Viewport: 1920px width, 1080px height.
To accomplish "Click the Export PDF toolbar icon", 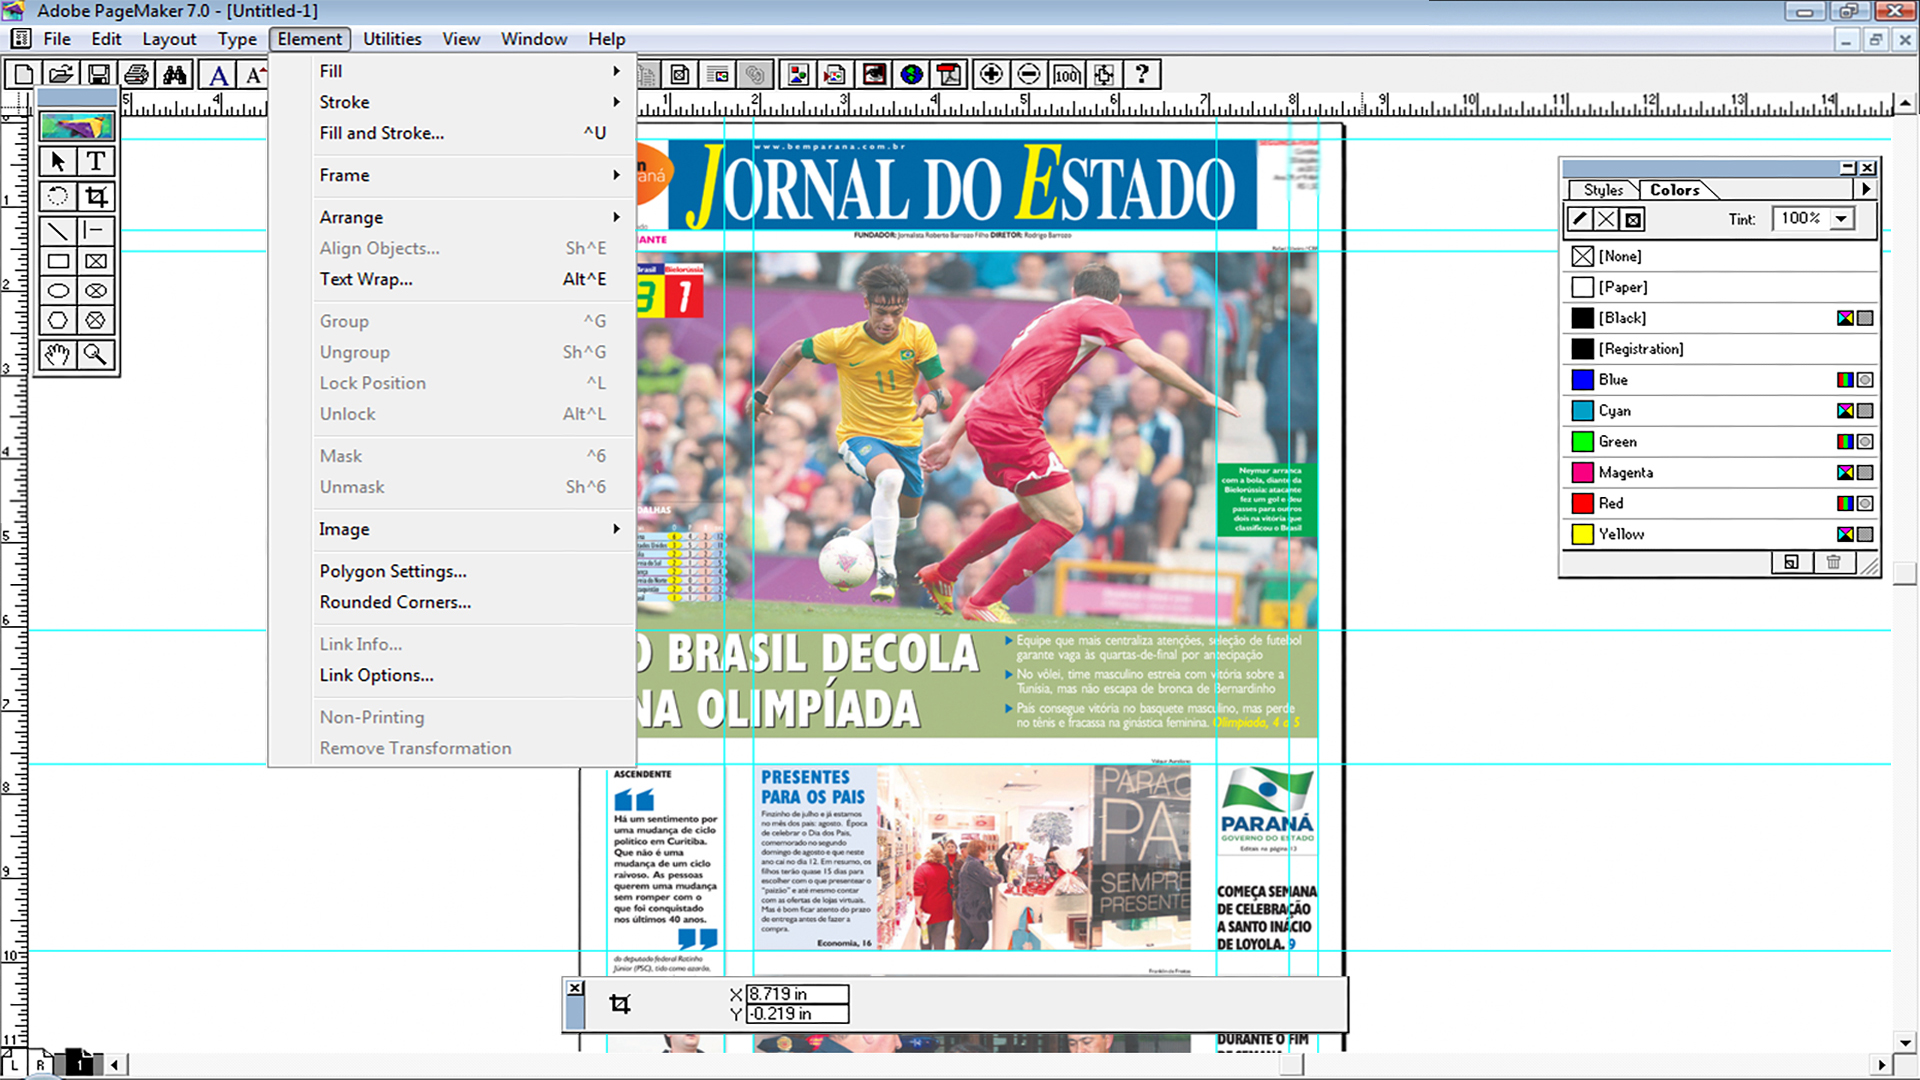I will tap(949, 74).
